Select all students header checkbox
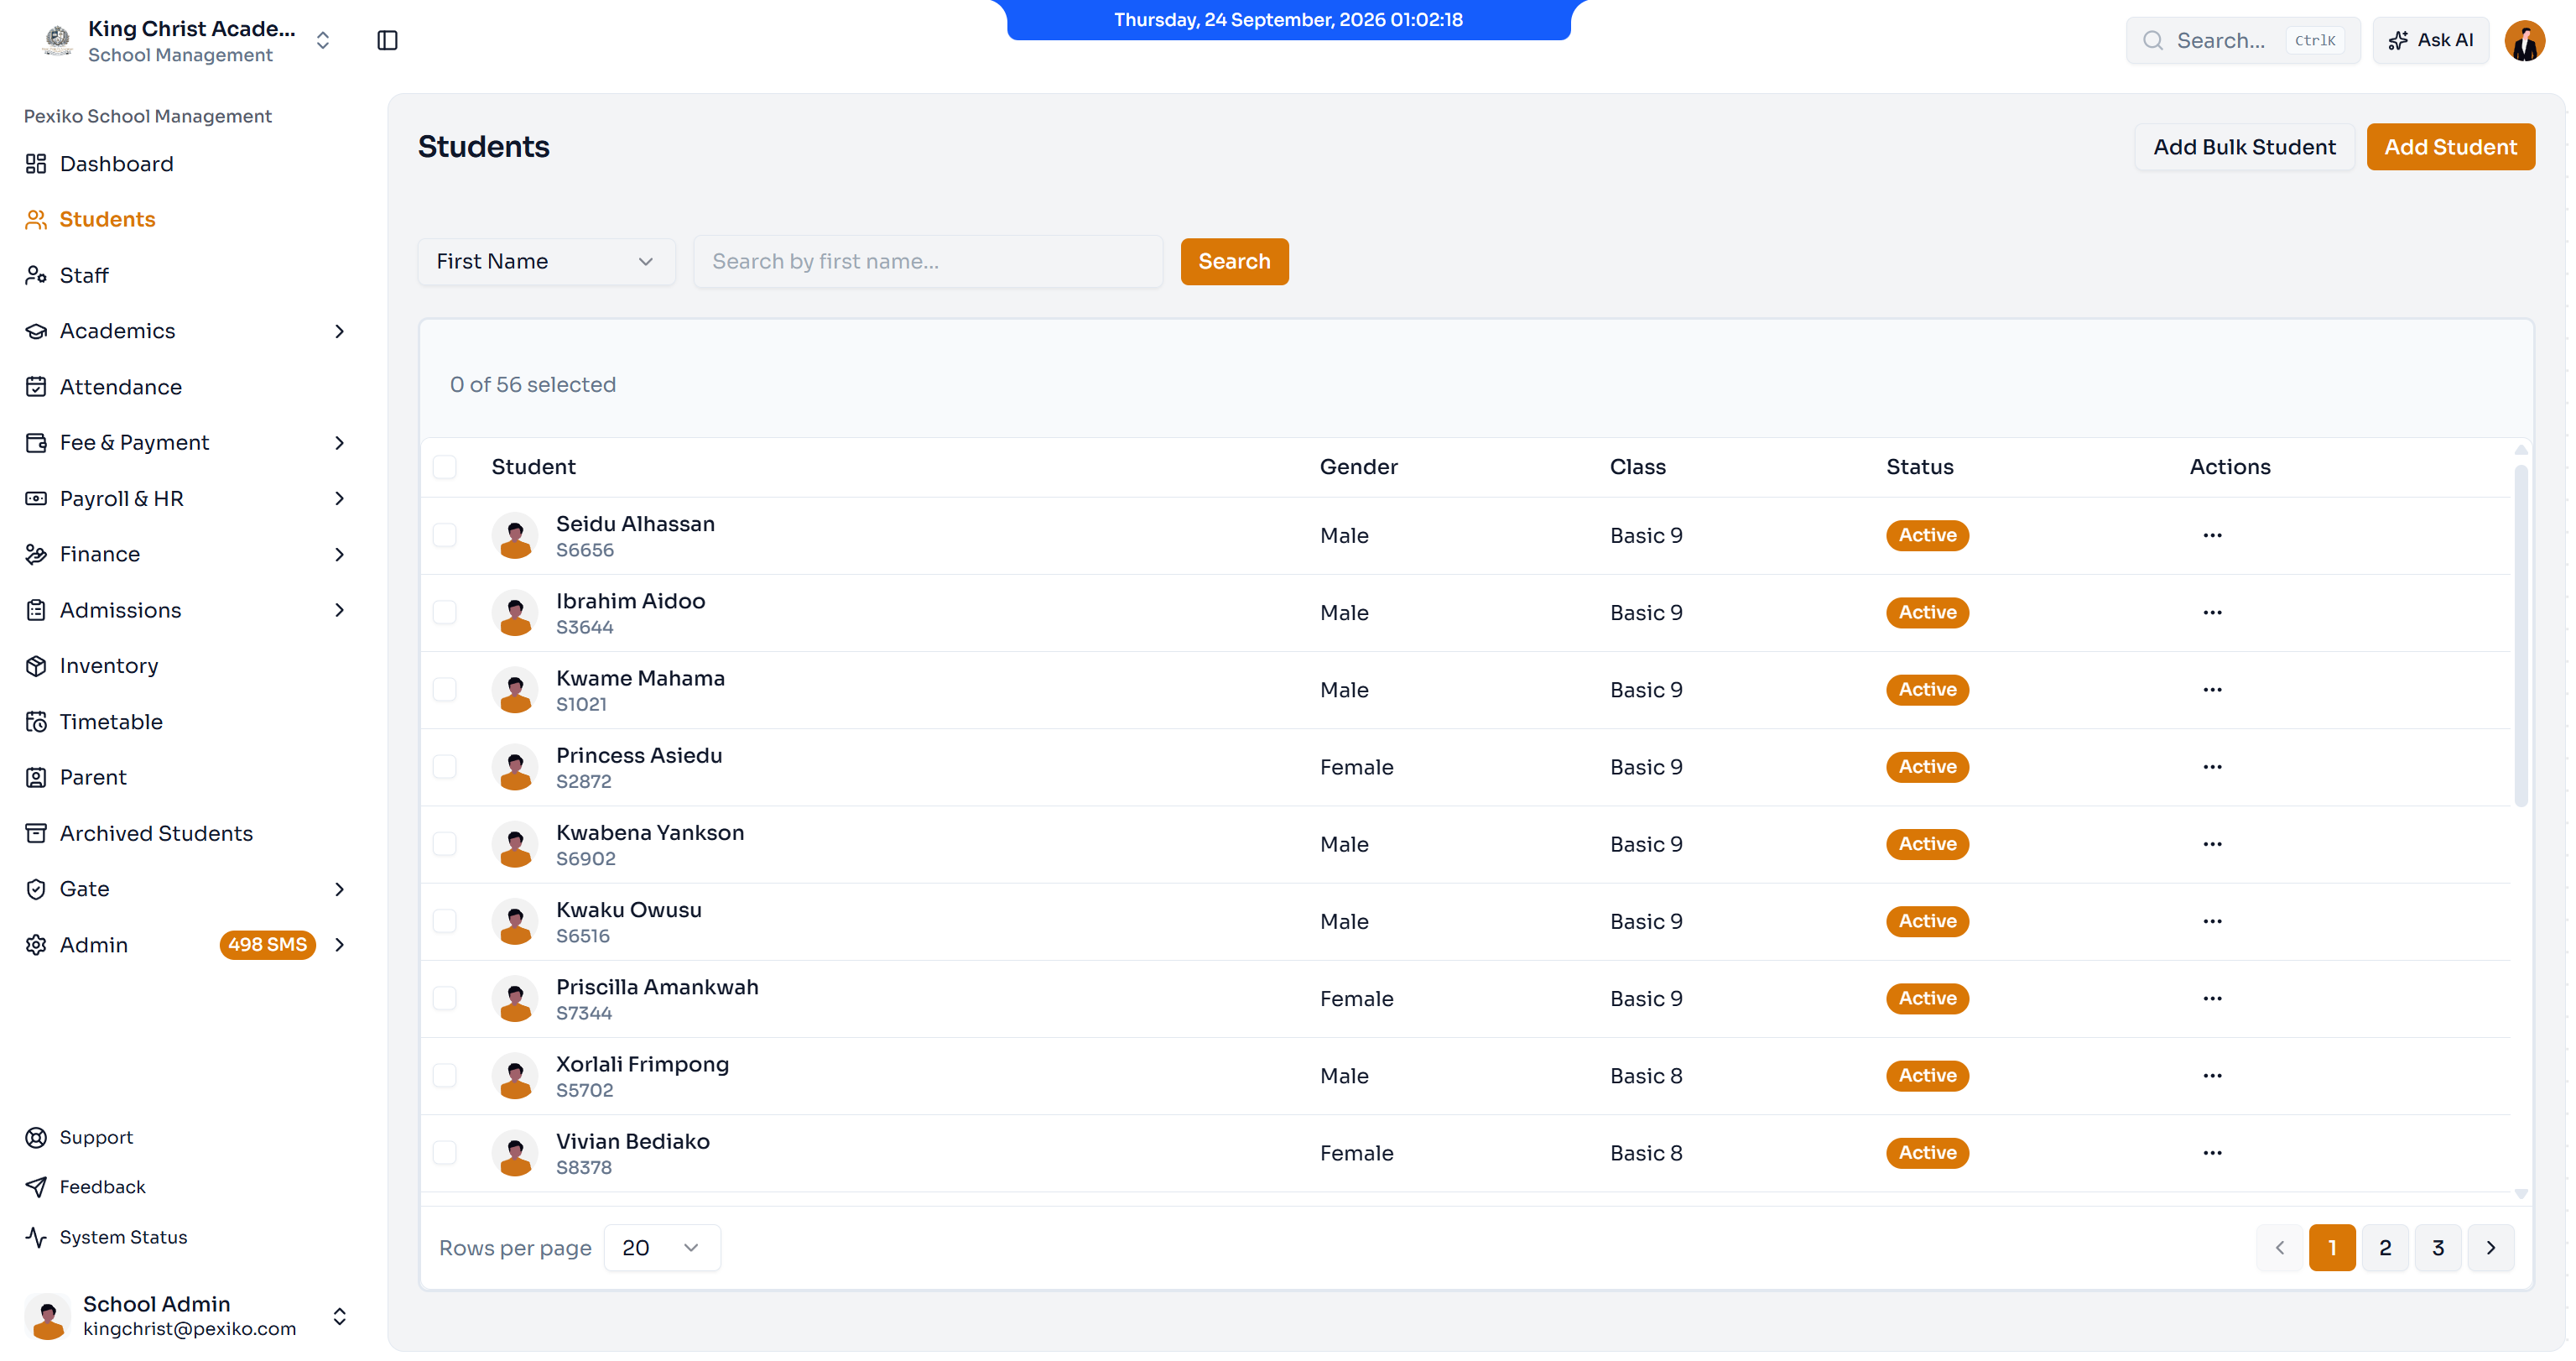This screenshot has height=1361, width=2576. tap(445, 467)
